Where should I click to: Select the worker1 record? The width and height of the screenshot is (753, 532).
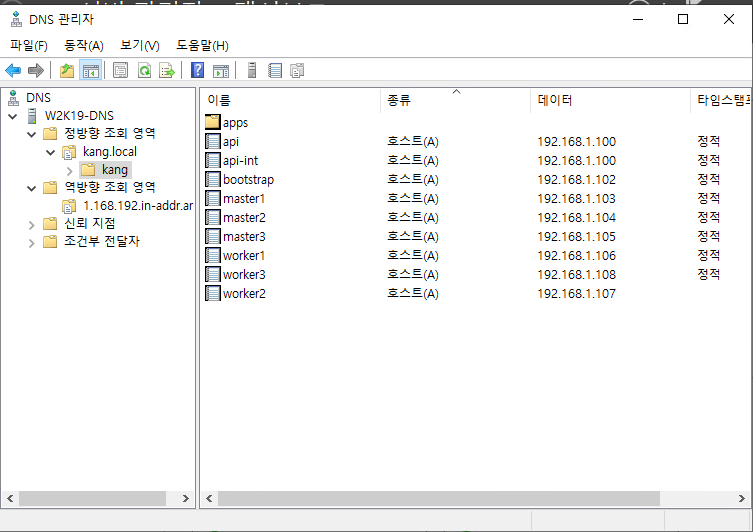pos(244,255)
